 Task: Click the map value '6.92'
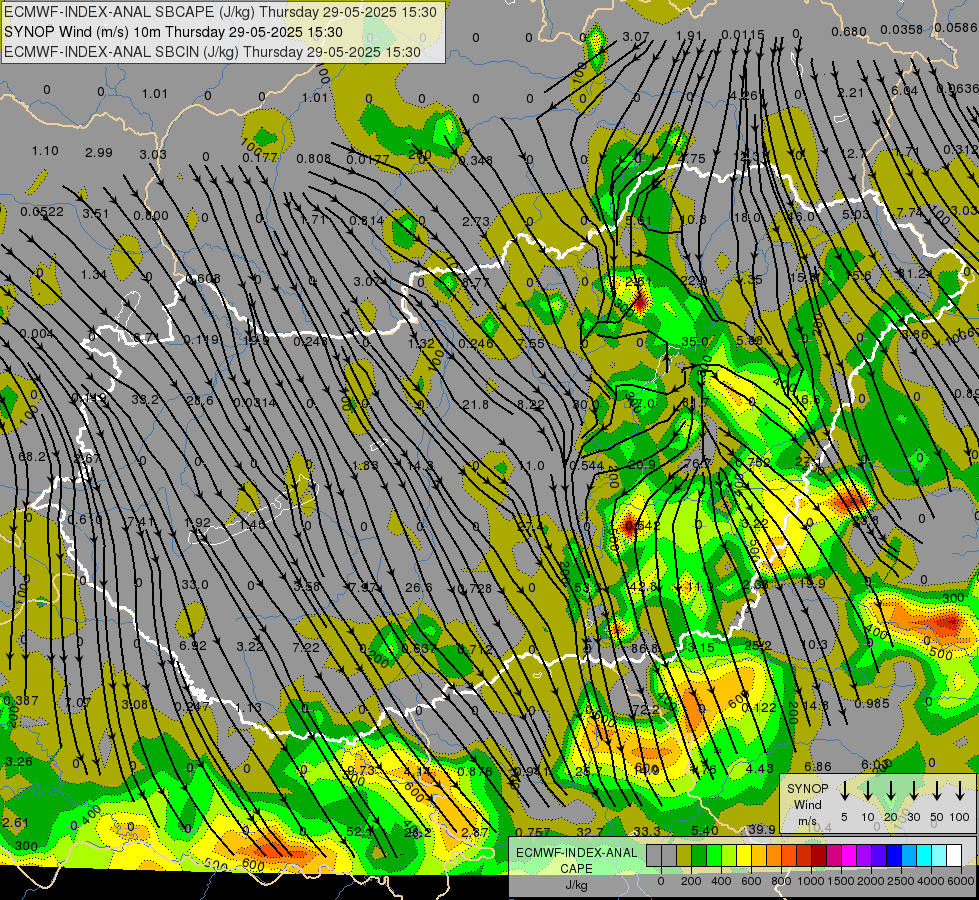[192, 645]
